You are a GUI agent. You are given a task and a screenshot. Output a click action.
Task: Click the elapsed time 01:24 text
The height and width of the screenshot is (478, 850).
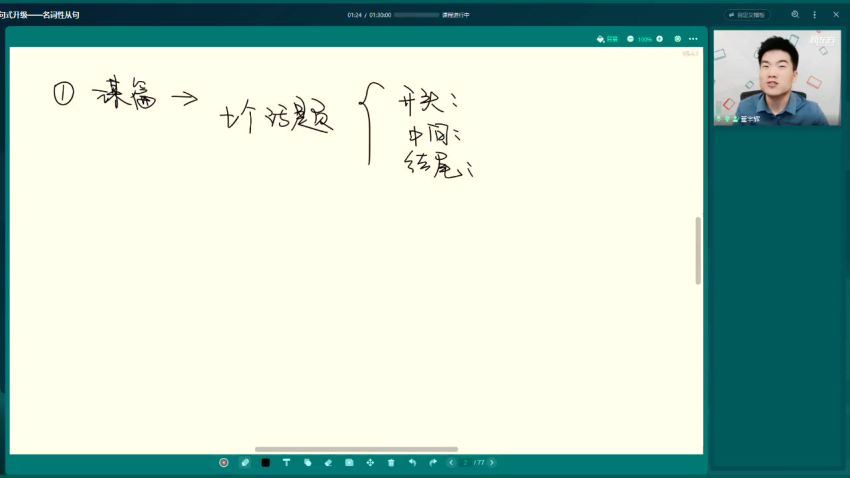355,15
